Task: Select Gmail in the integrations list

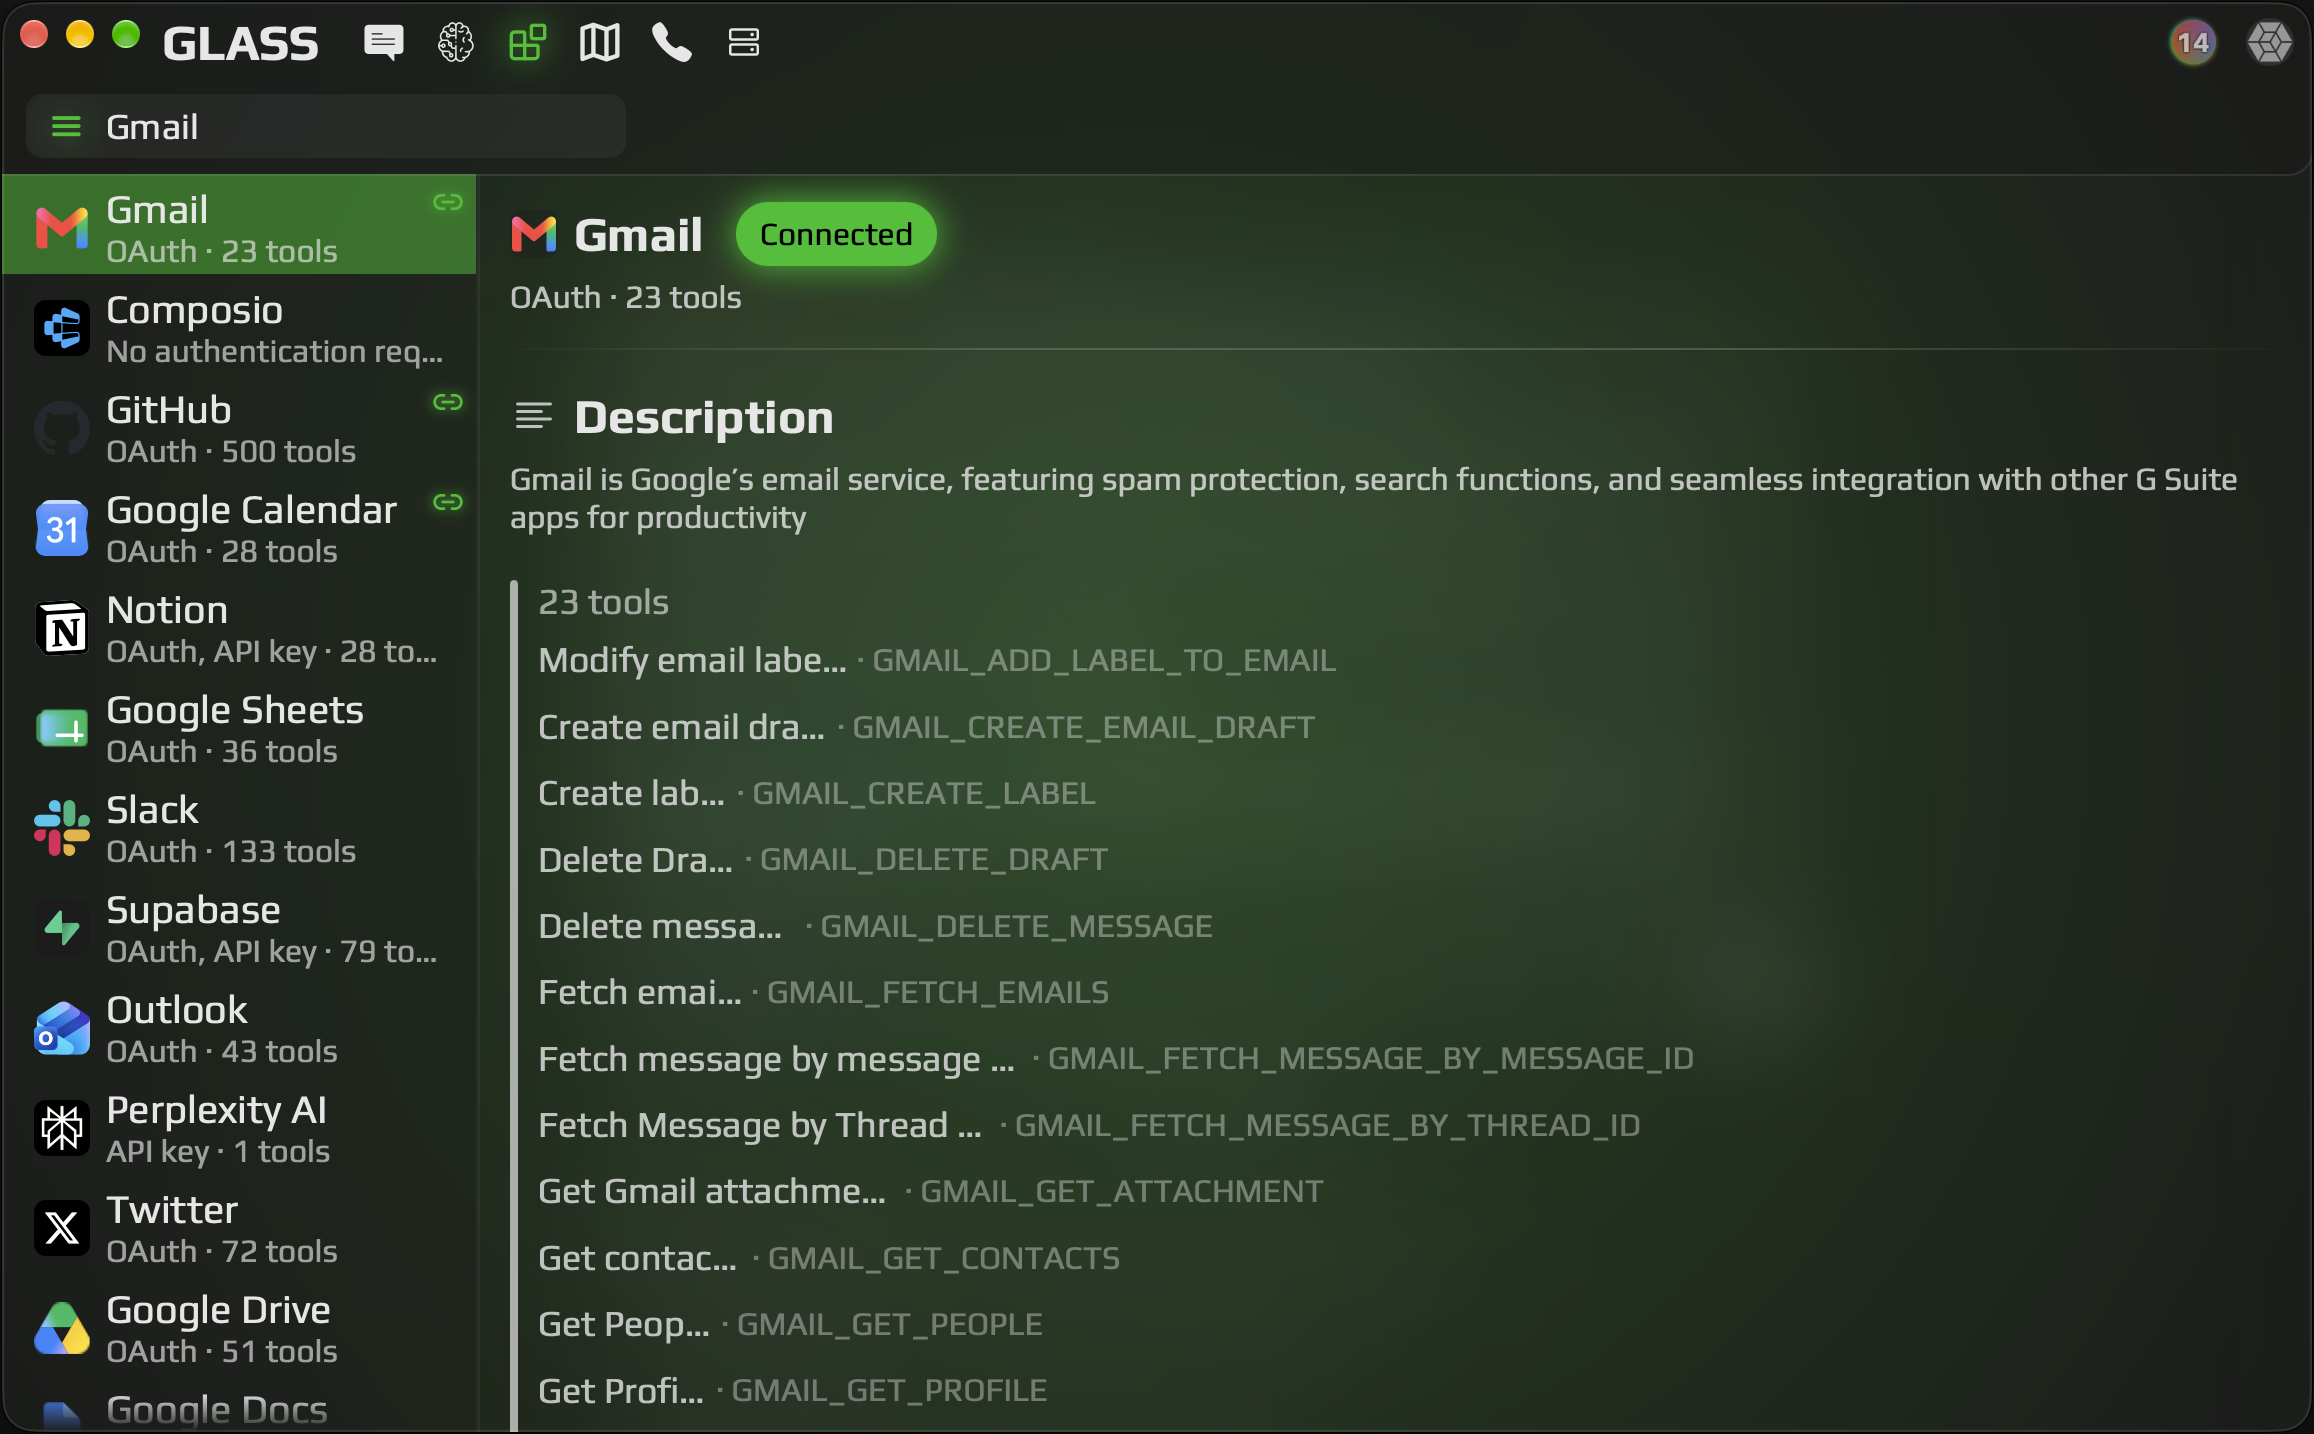Action: pos(240,225)
